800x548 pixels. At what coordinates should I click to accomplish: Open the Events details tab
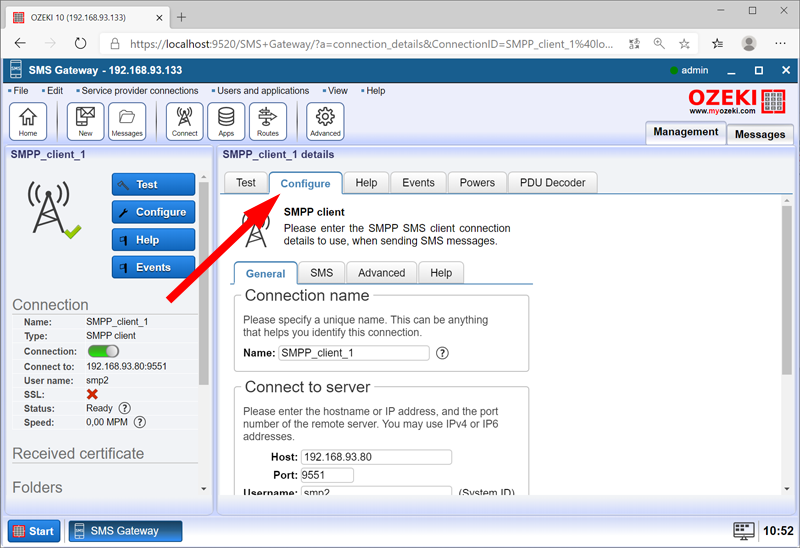pos(418,183)
